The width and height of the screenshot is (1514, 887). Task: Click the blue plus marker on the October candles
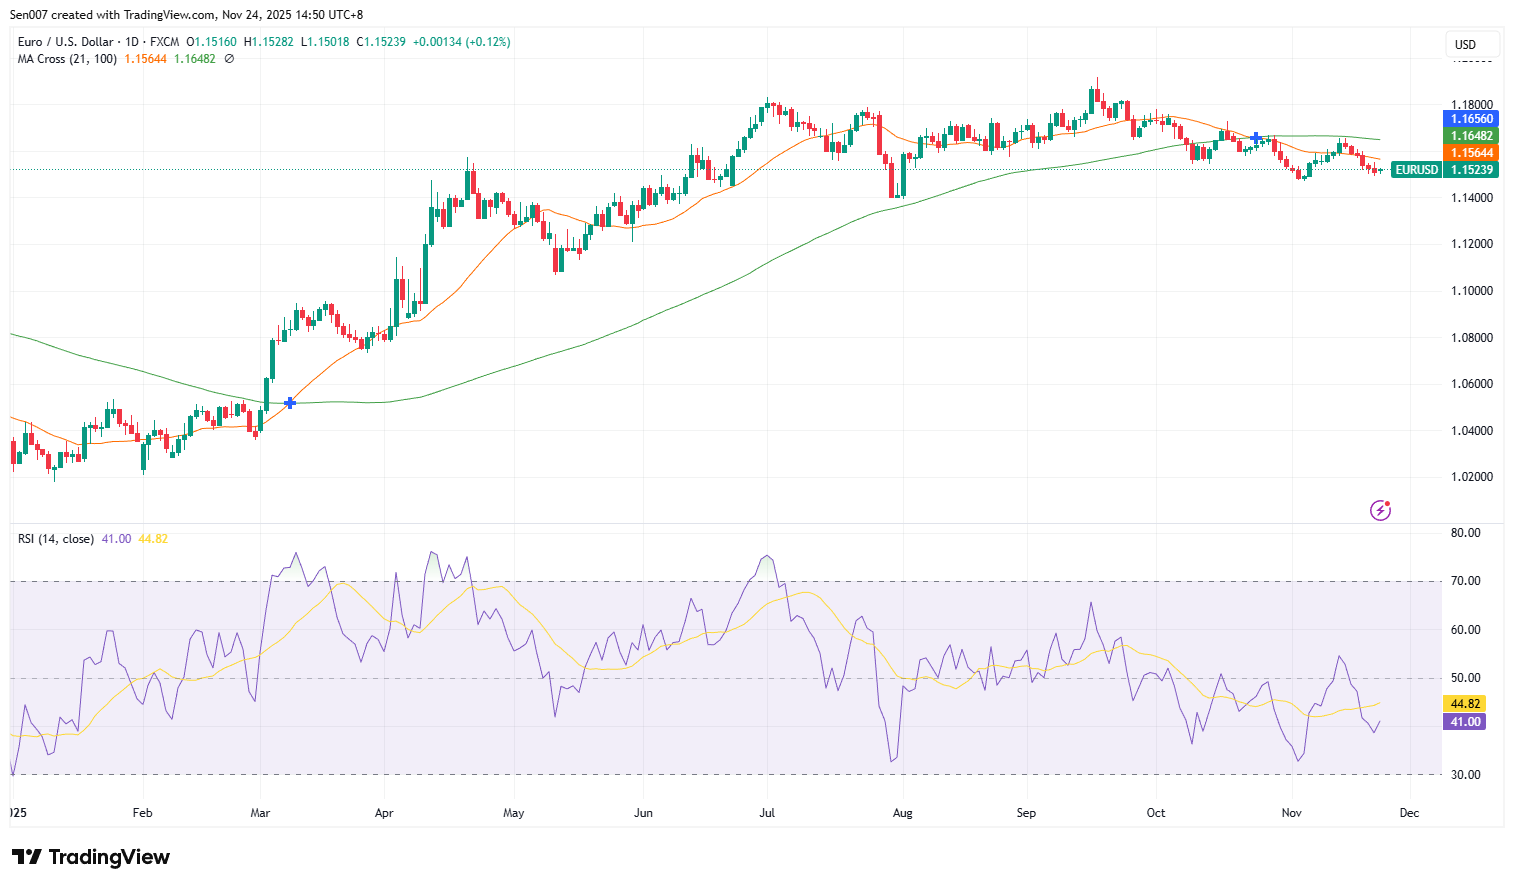point(1254,136)
